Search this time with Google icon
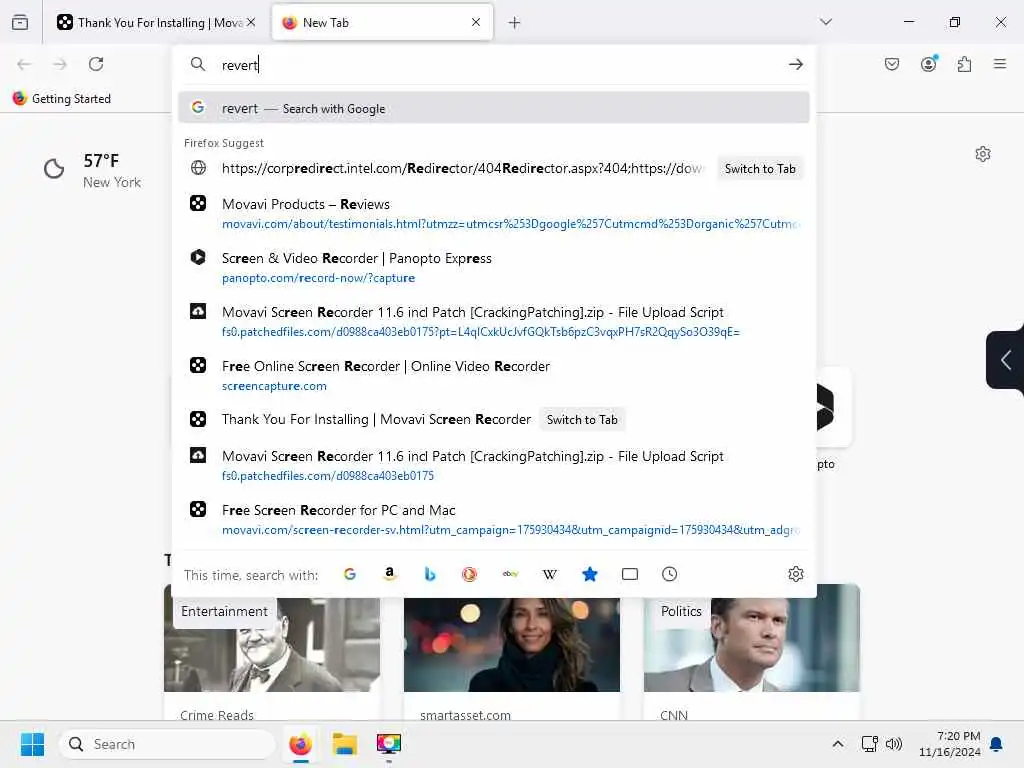Screen dimensions: 1024x768 coord(350,574)
